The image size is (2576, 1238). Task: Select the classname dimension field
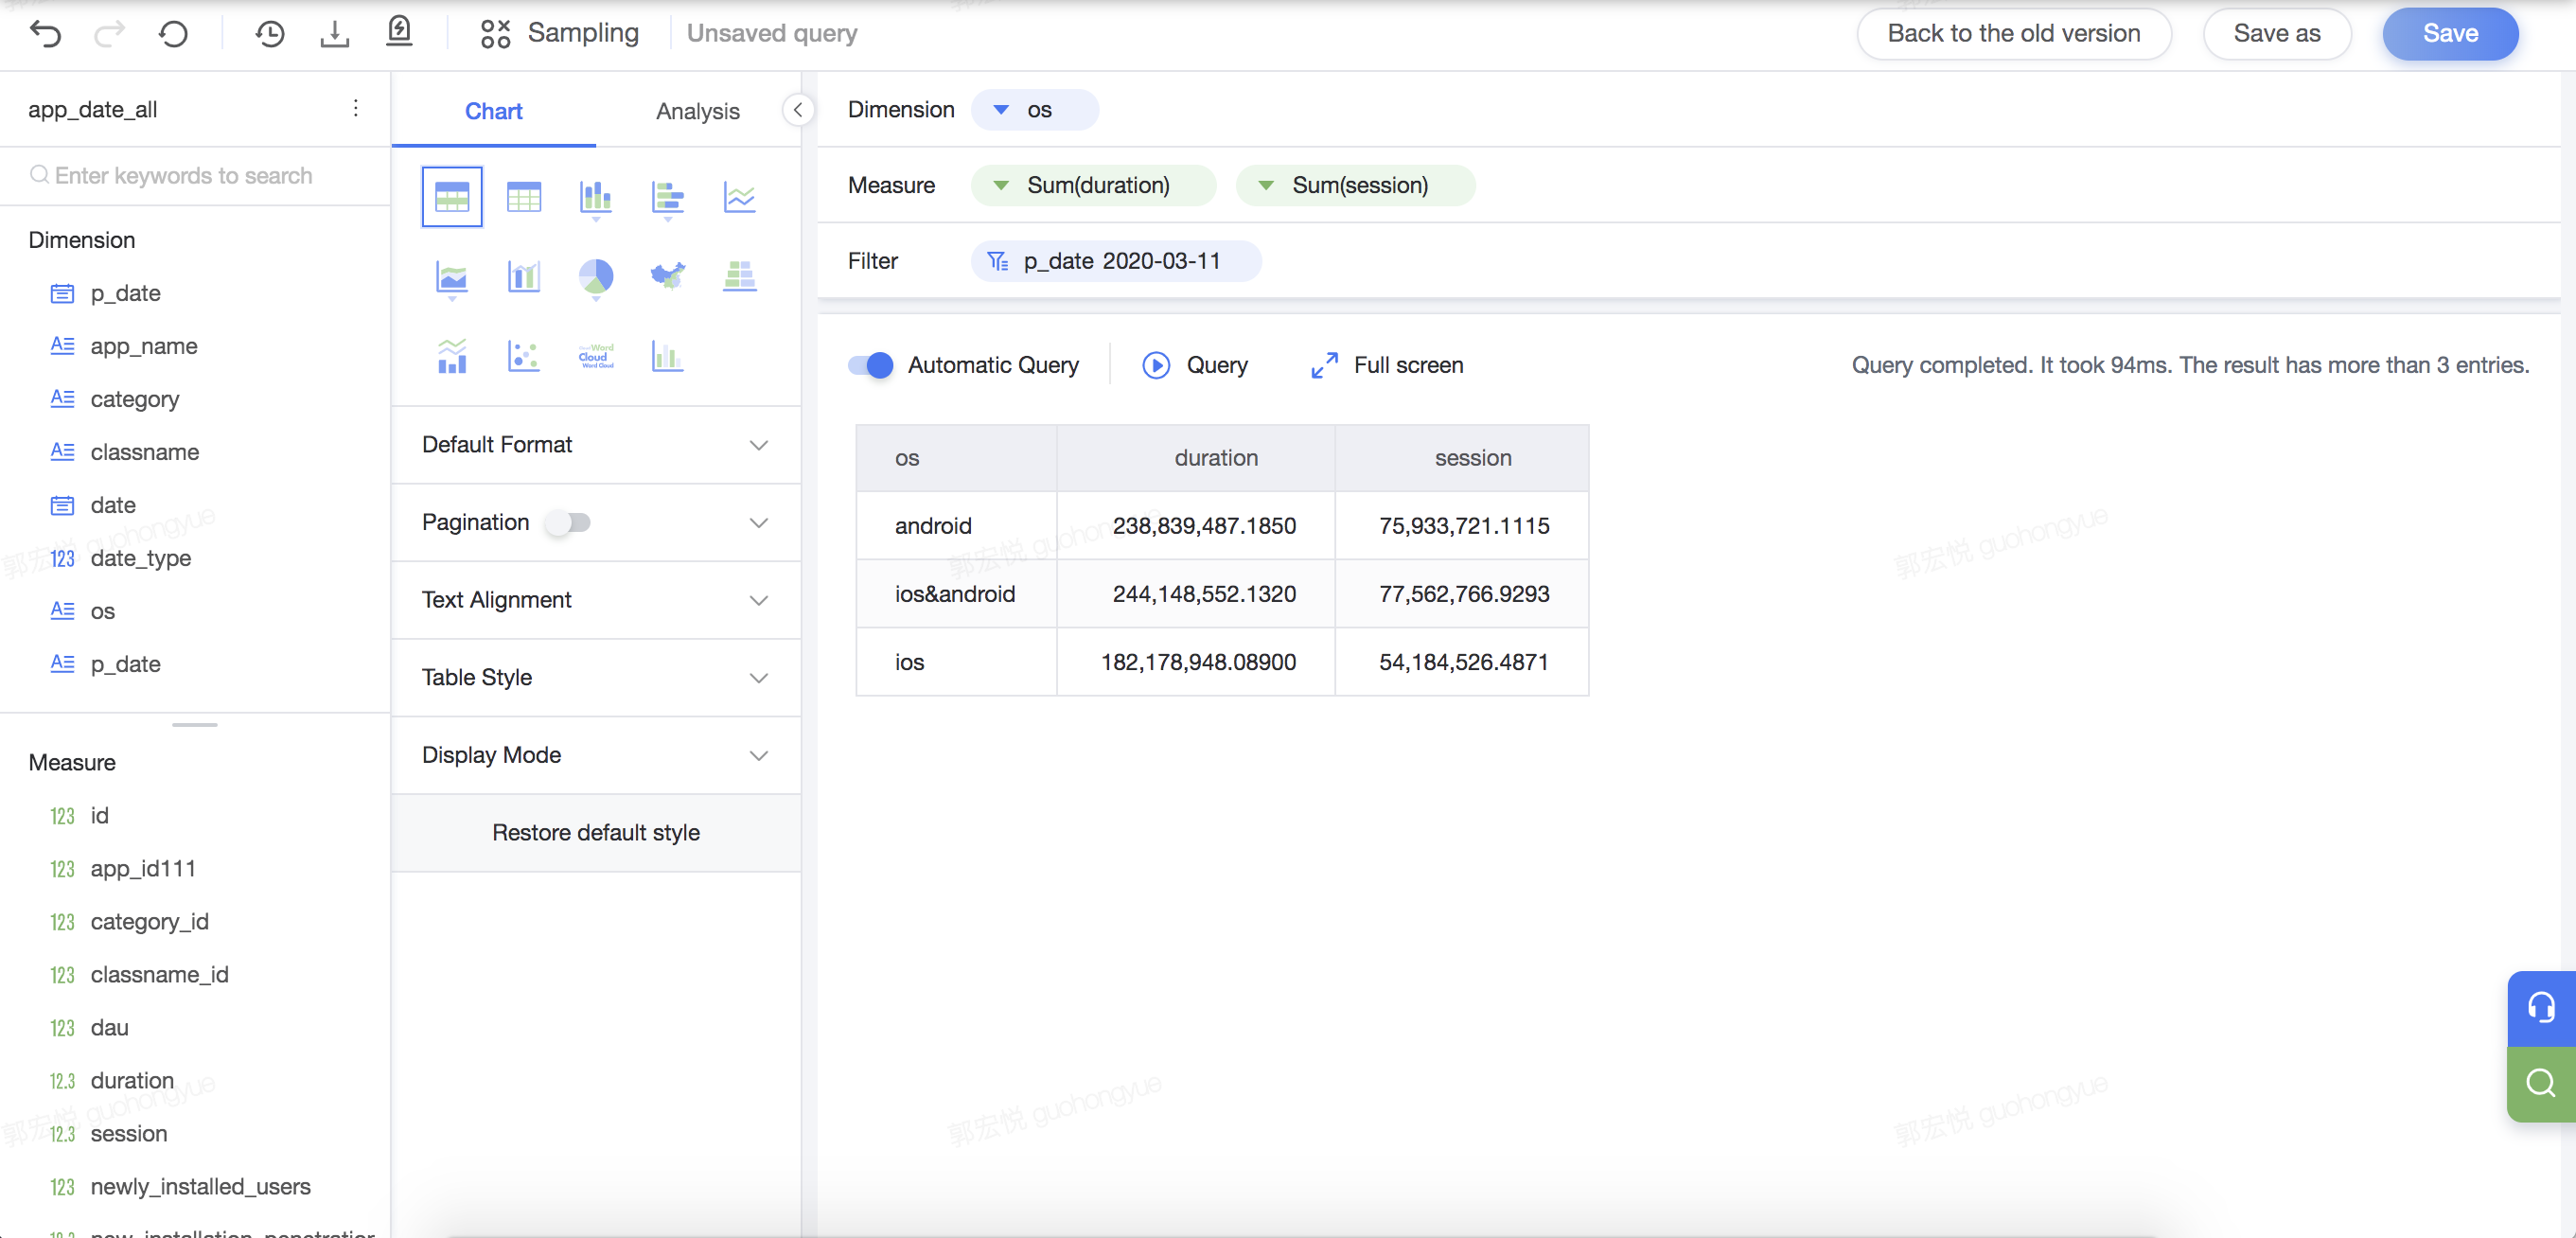tap(144, 452)
